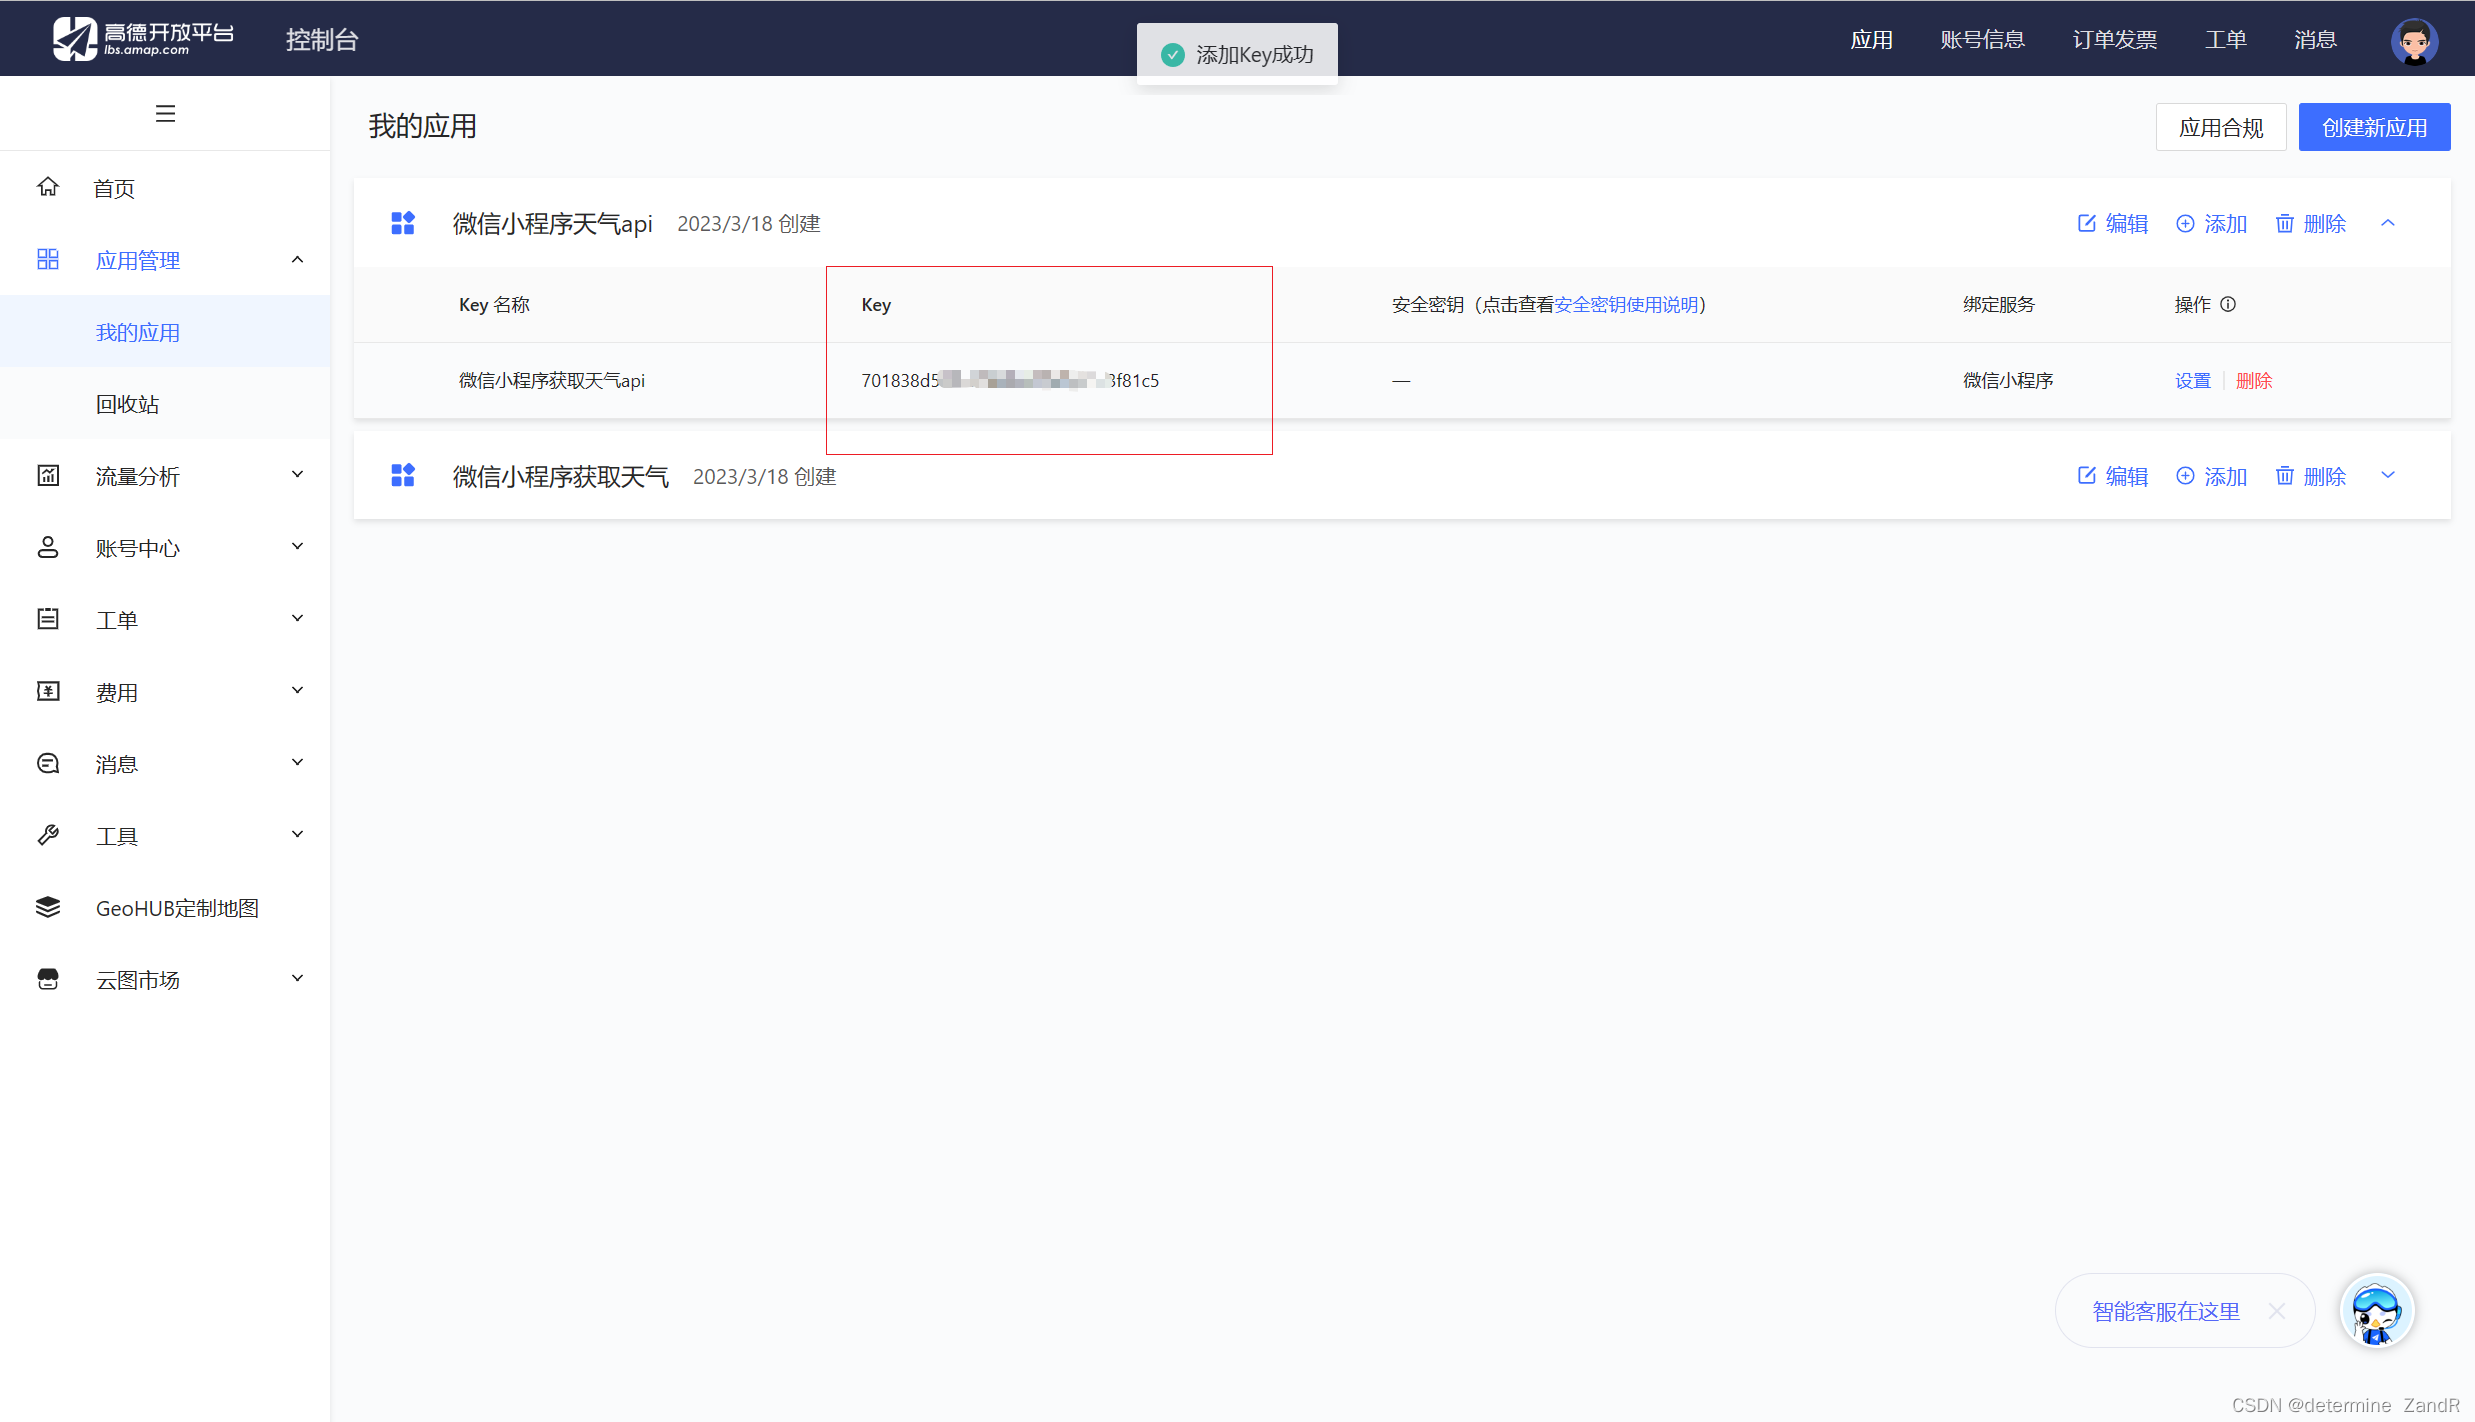Click the key value starting with 701838d5
Image resolution: width=2475 pixels, height=1422 pixels.
pyautogui.click(x=1010, y=380)
